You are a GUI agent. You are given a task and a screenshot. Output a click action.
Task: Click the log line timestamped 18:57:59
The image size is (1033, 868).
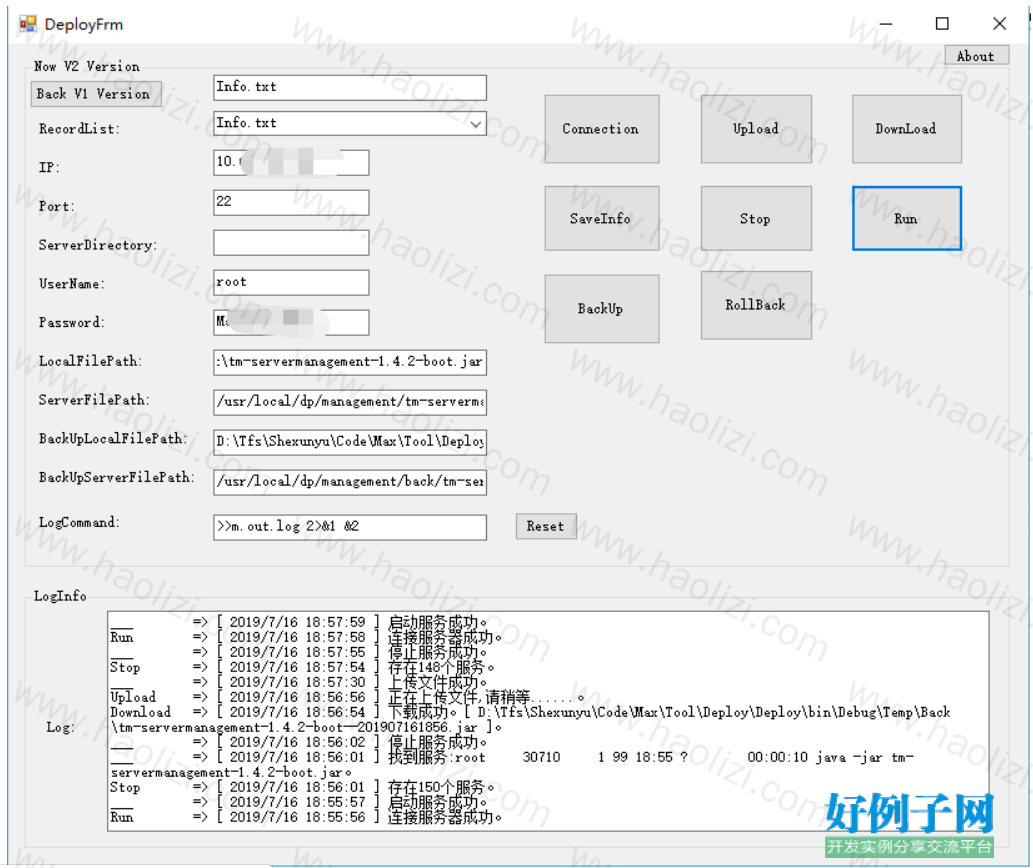300,622
